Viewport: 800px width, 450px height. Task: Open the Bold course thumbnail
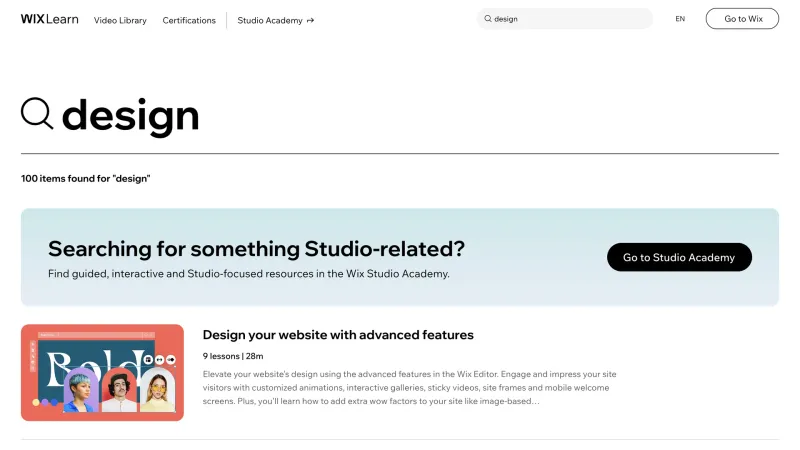pyautogui.click(x=102, y=372)
